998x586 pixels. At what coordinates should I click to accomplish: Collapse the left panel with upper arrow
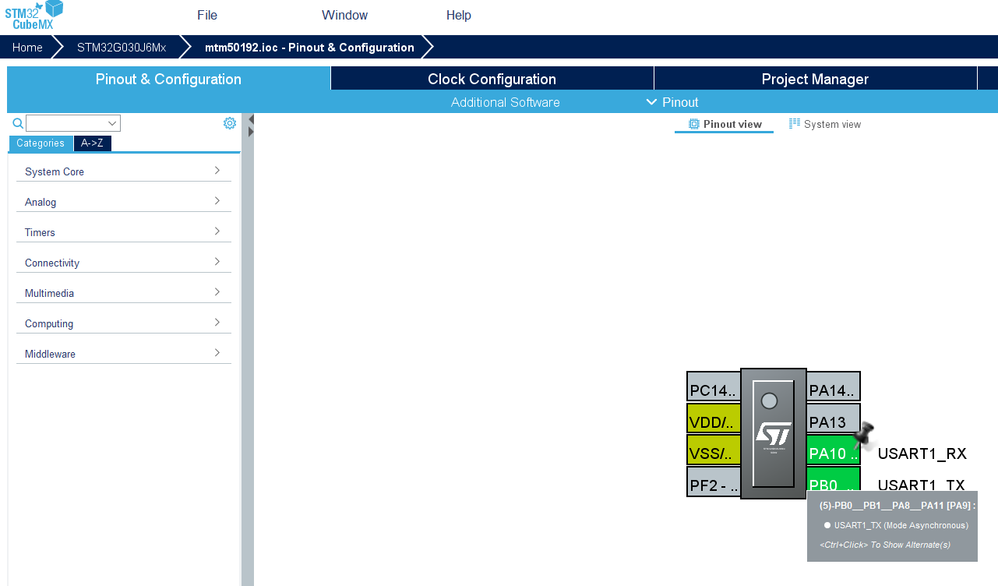pyautogui.click(x=251, y=120)
